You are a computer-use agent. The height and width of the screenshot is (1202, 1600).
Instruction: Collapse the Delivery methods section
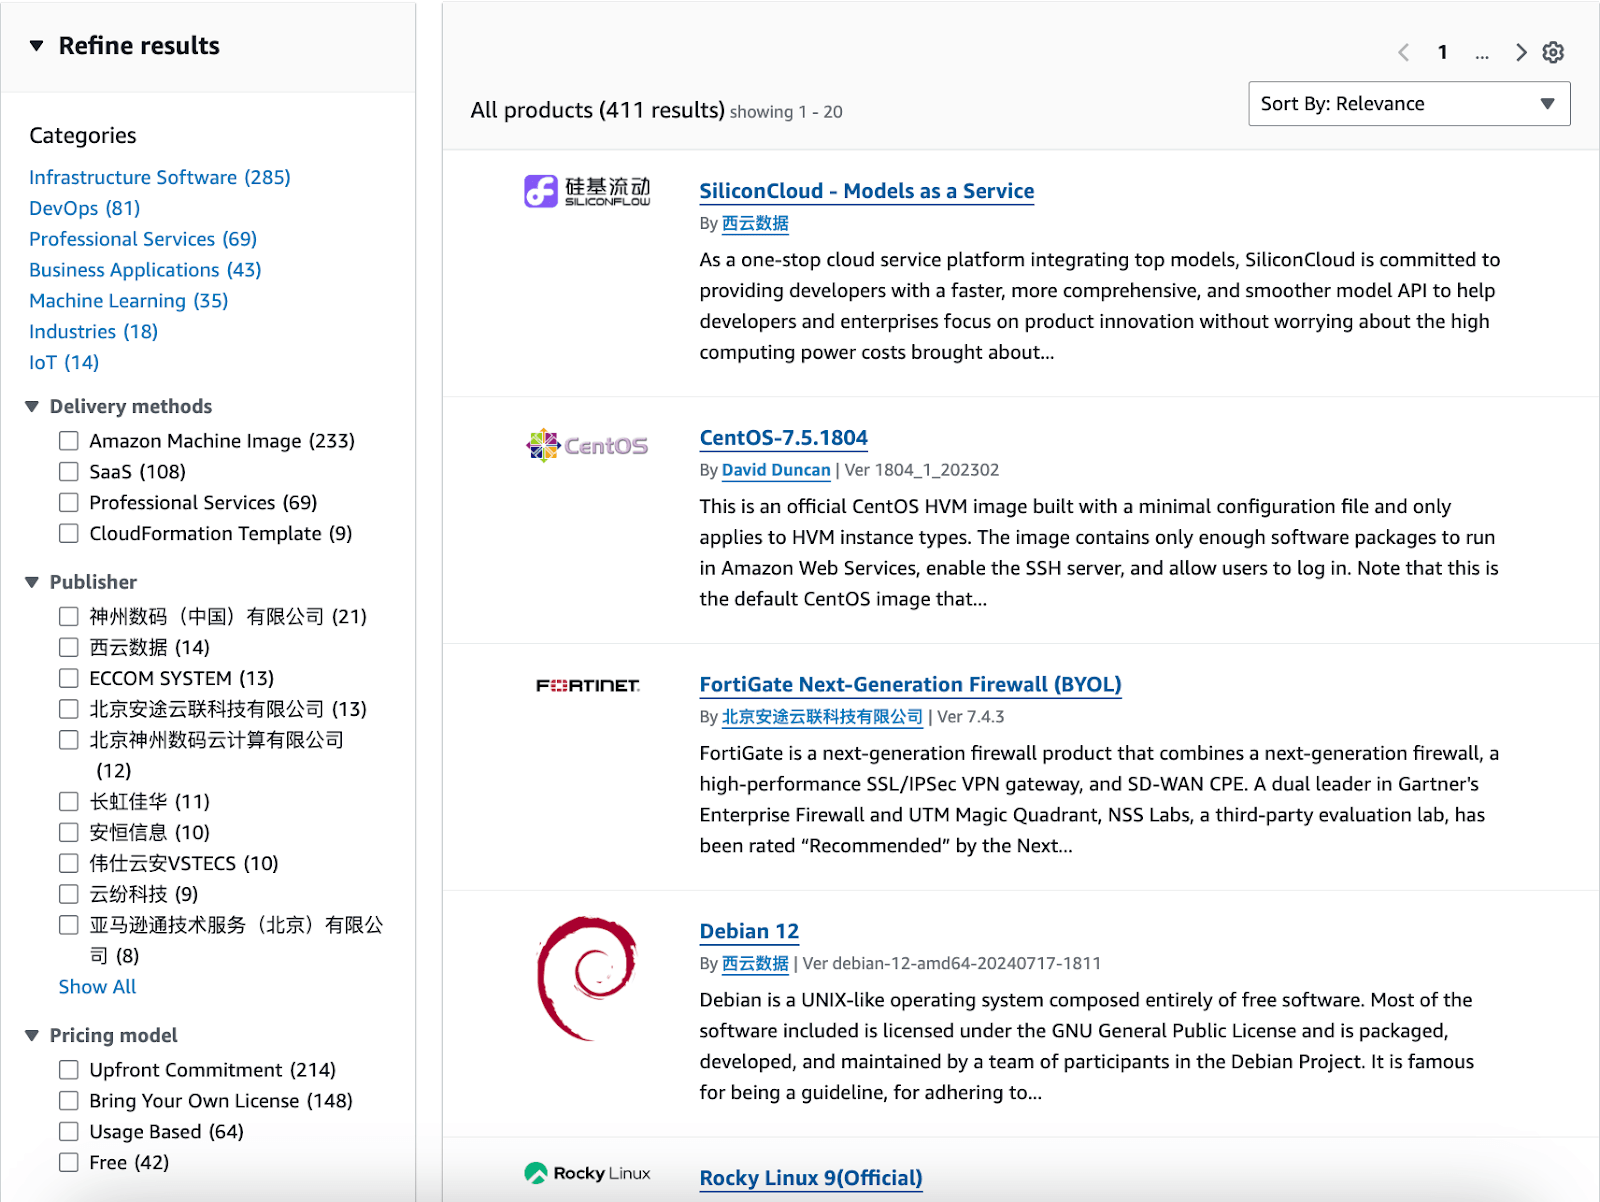[x=32, y=407]
